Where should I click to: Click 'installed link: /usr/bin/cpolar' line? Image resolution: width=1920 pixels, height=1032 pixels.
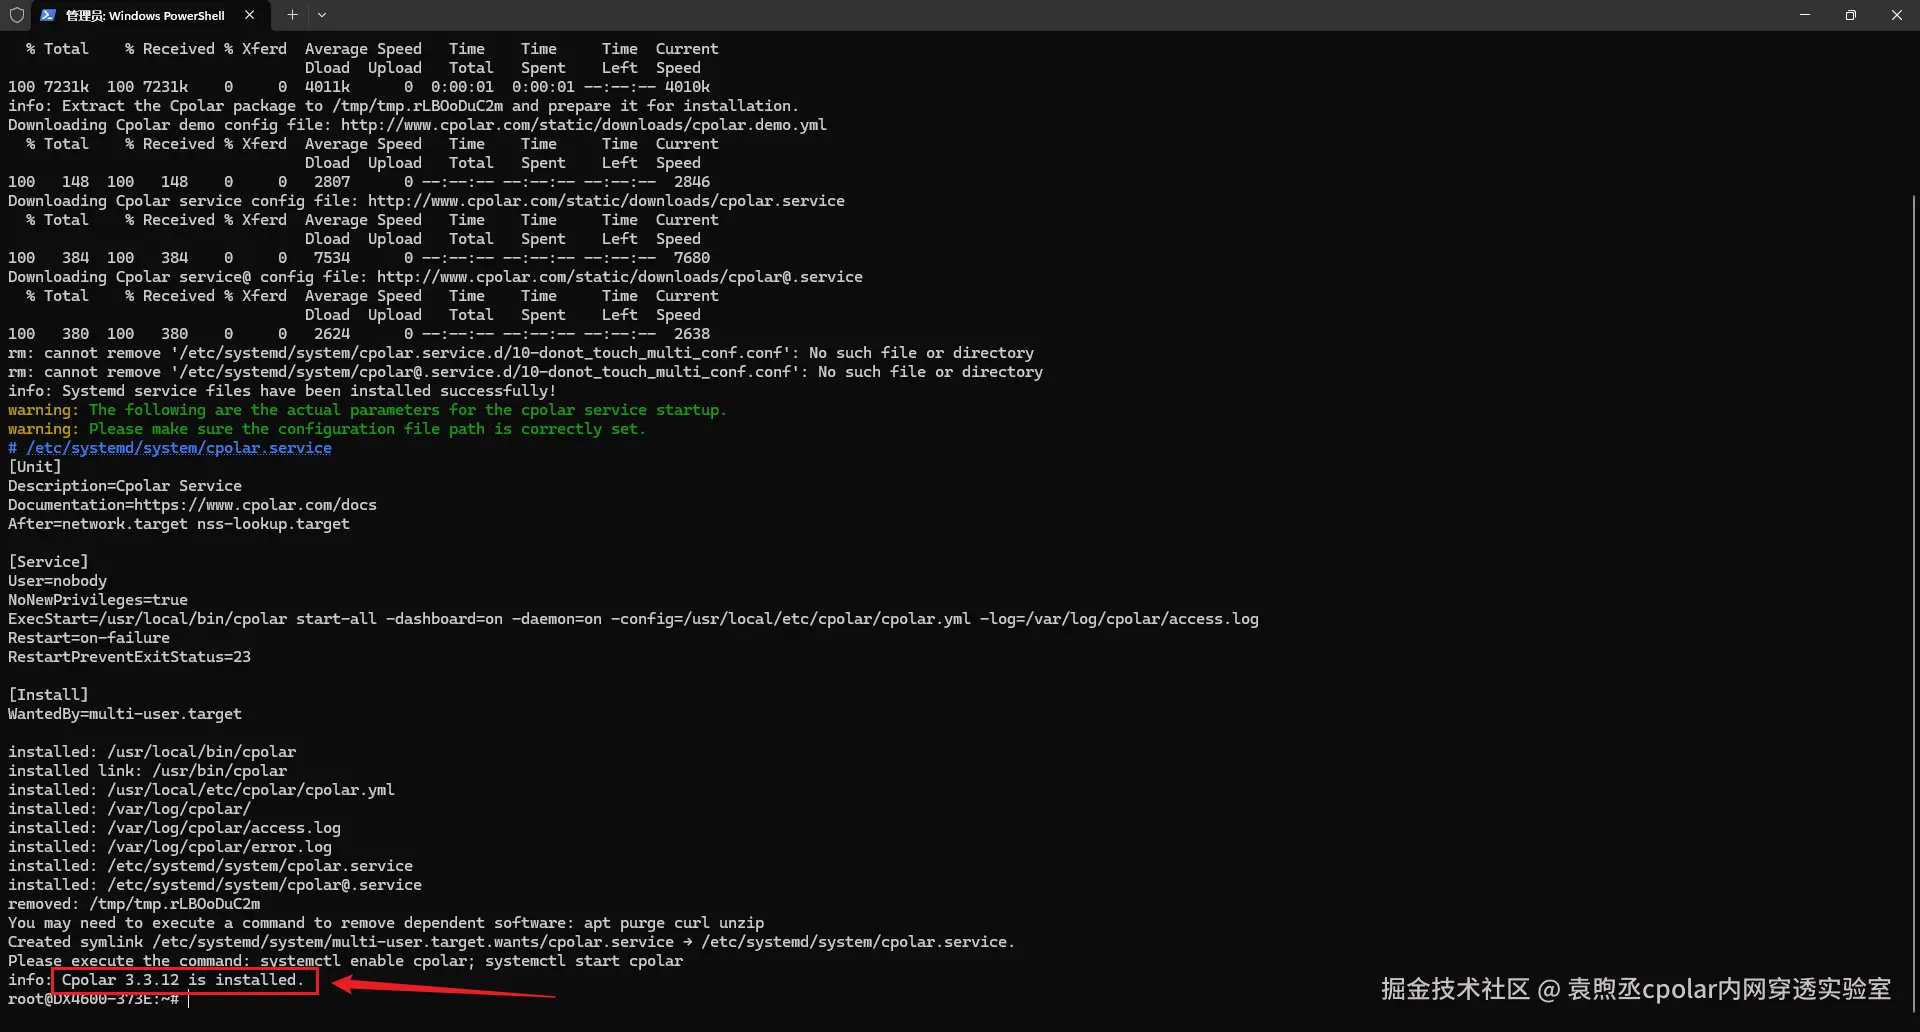pos(148,771)
